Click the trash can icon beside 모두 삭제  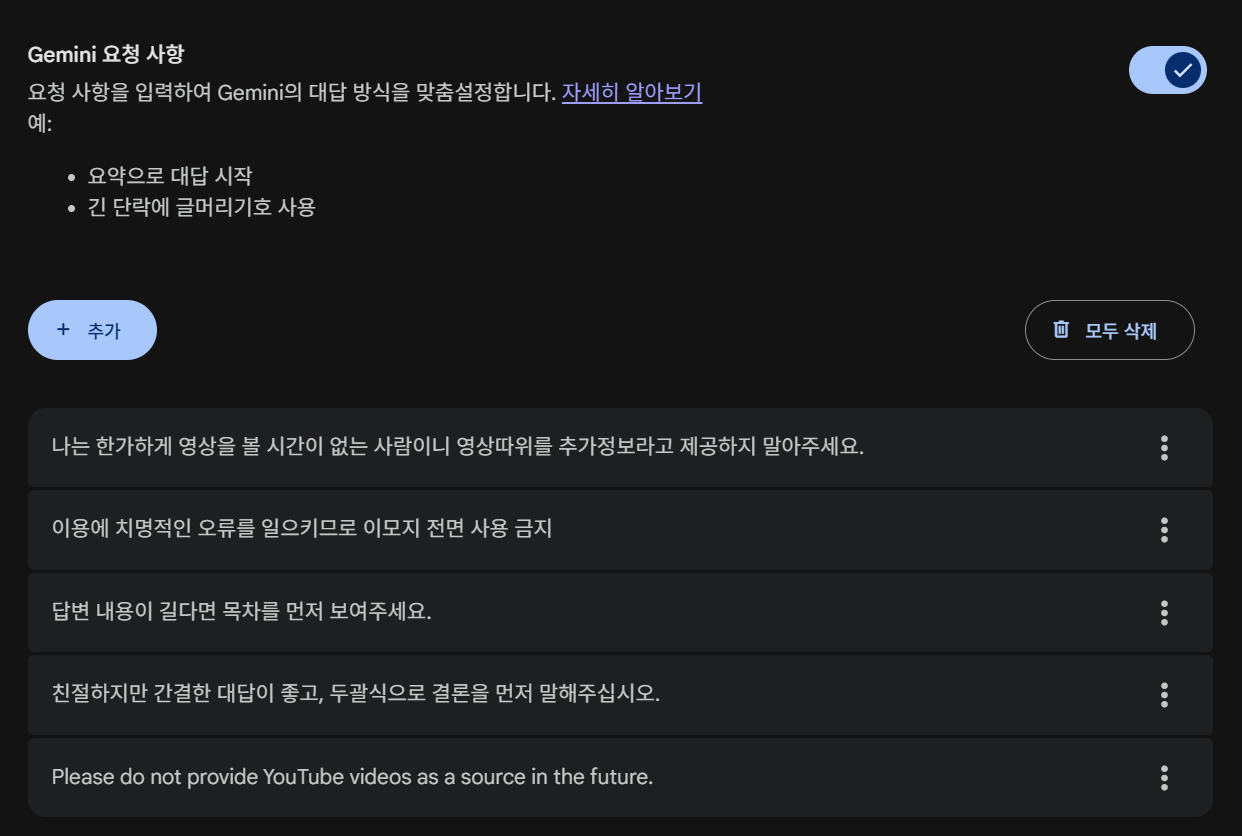click(1061, 330)
